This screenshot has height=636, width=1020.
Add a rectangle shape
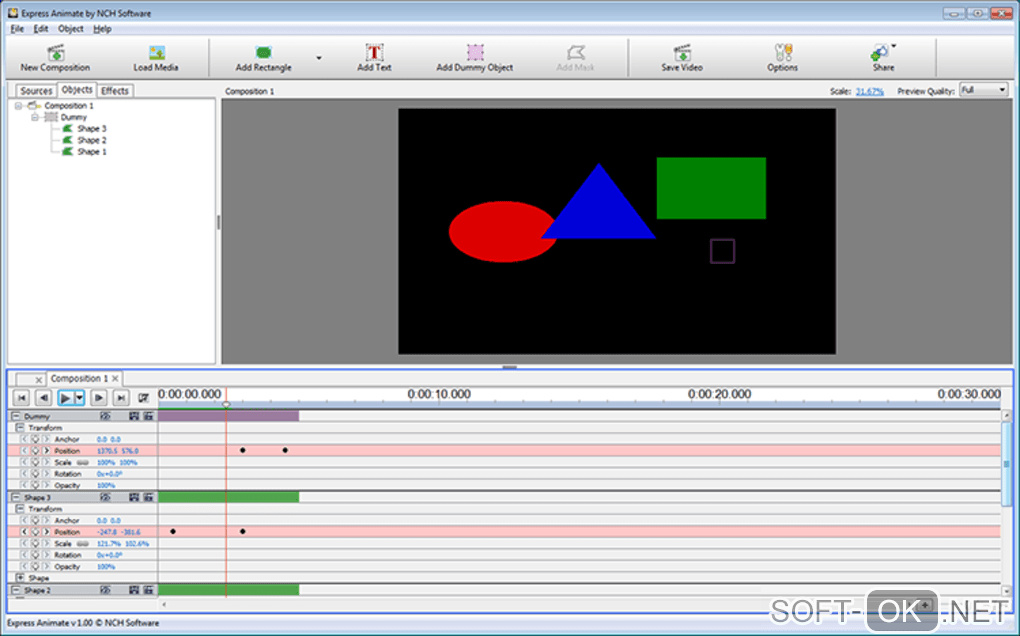click(x=263, y=58)
